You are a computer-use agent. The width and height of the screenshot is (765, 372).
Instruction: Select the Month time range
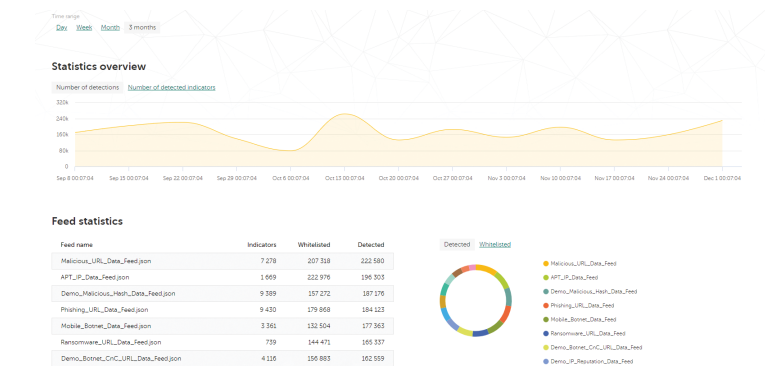coord(110,28)
